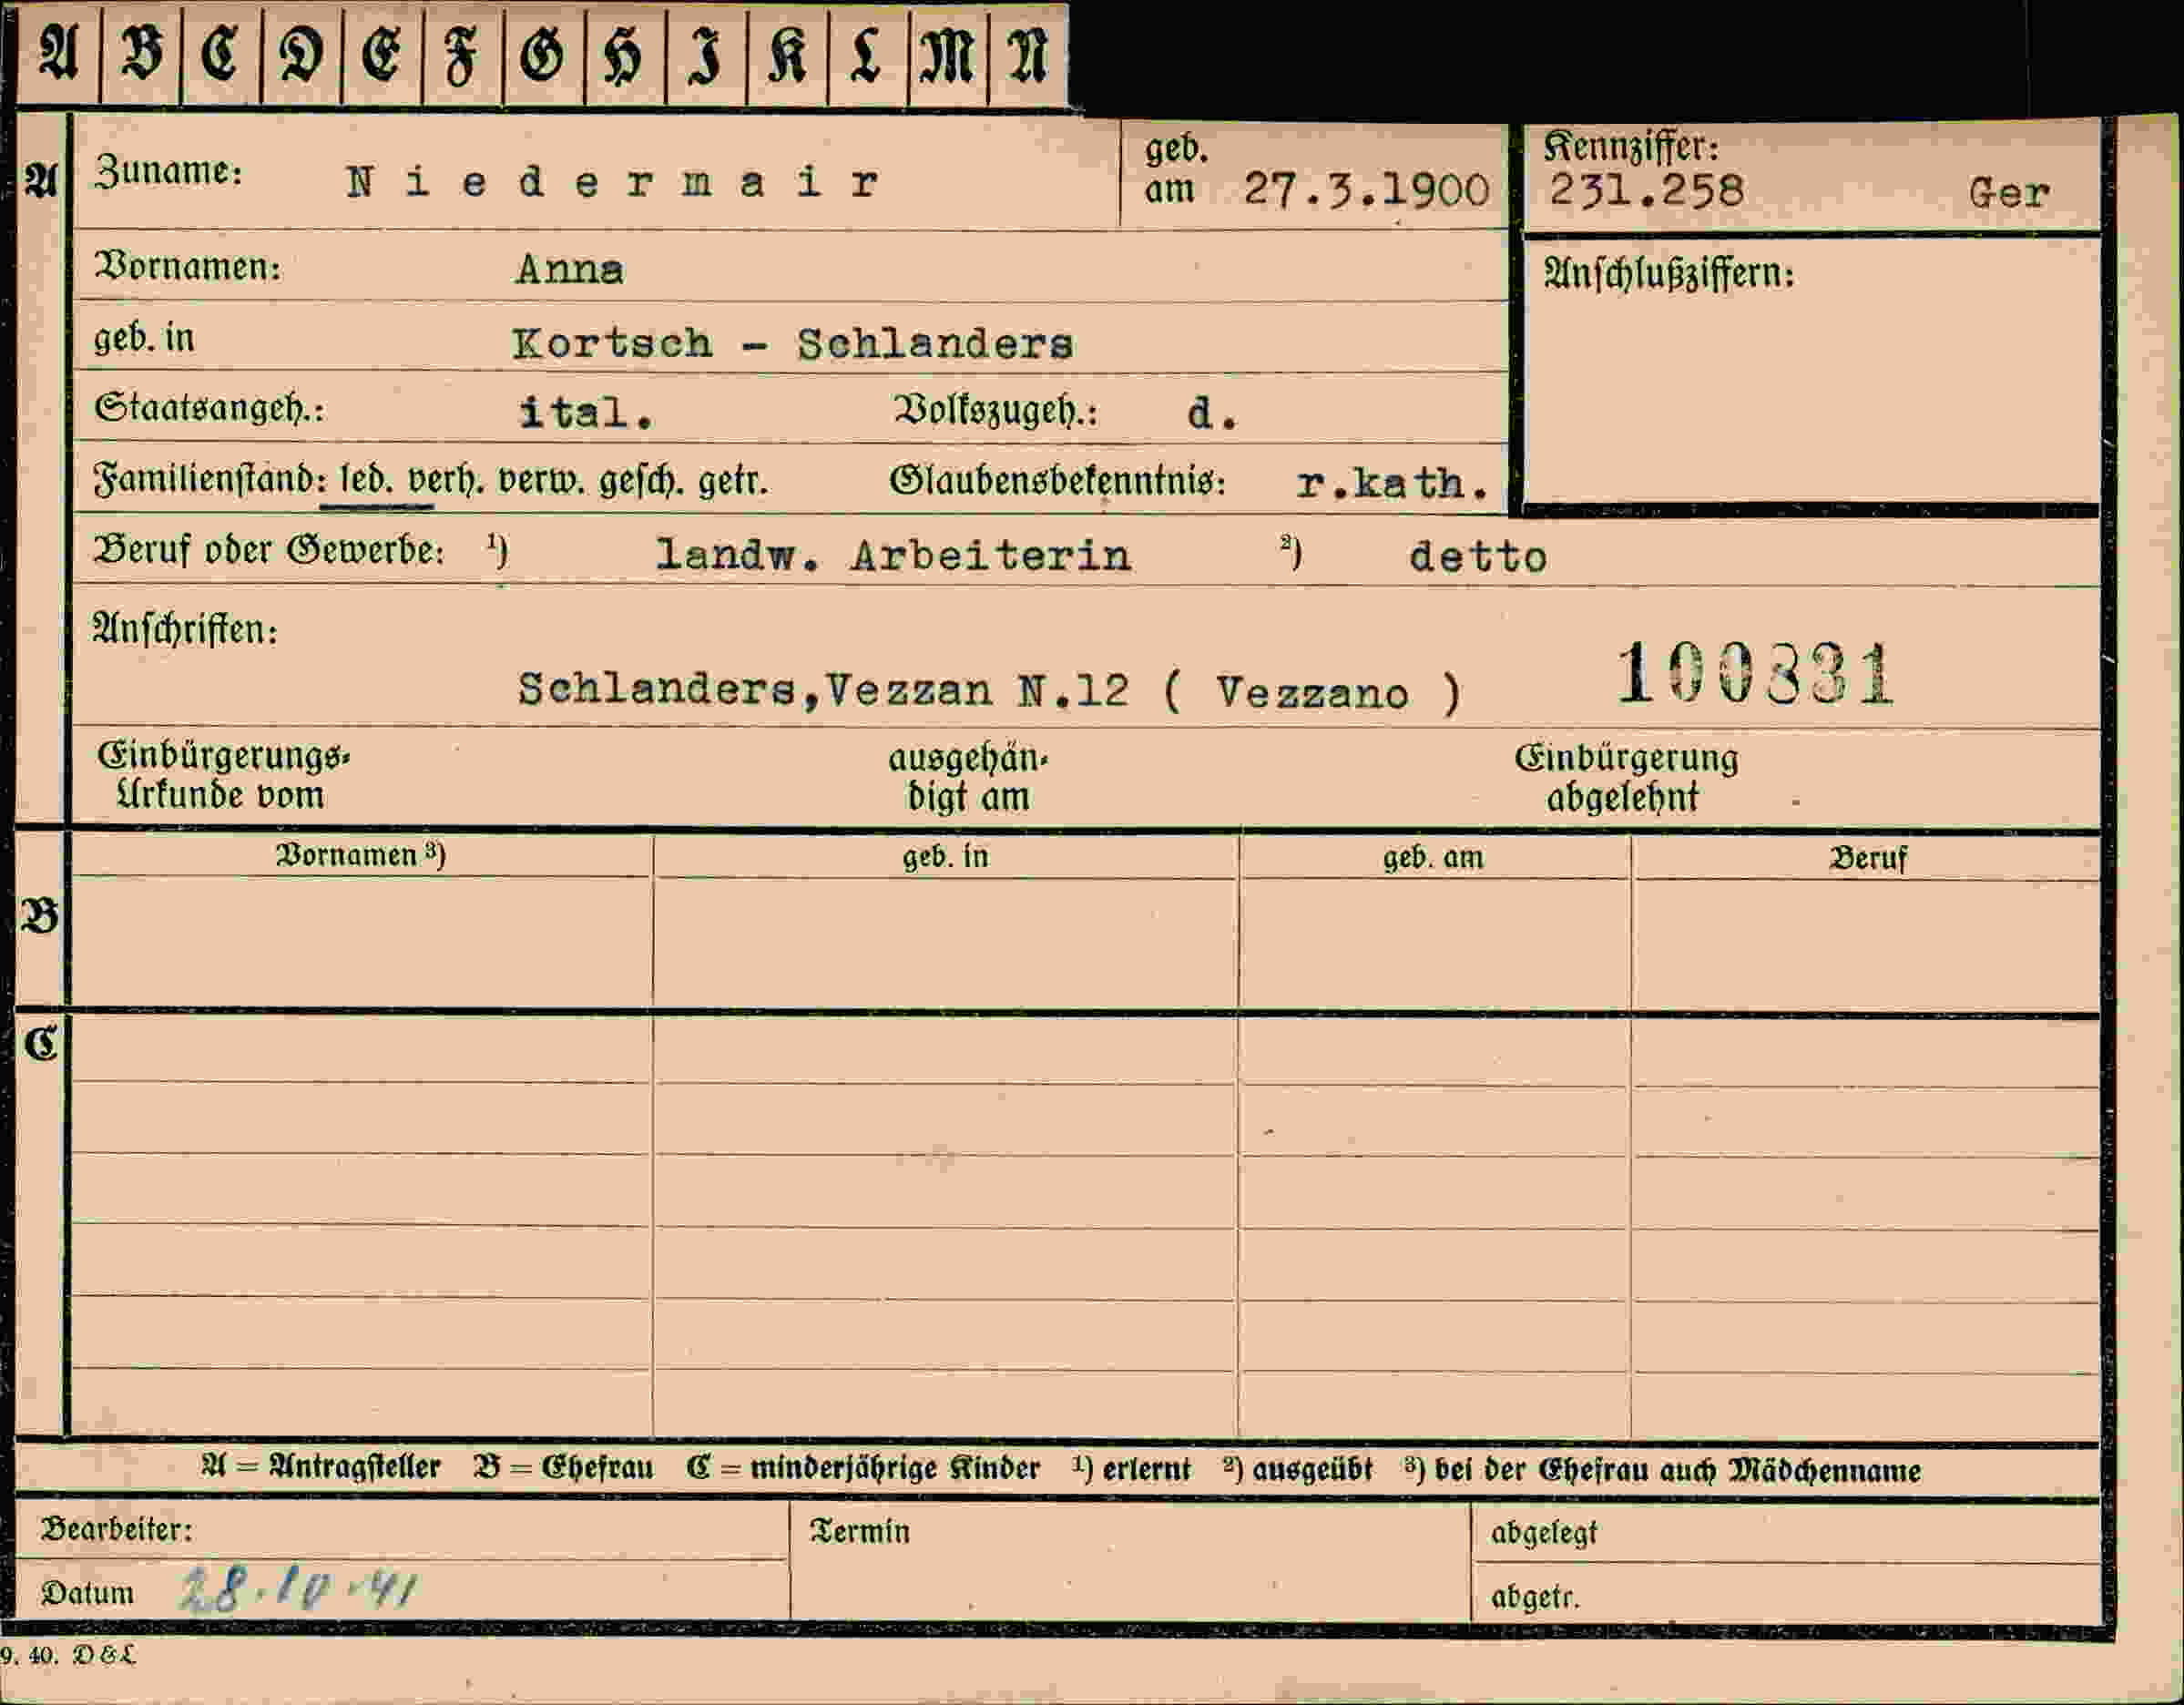Click the 'Glaubensbekenntnis:' label
The height and width of the screenshot is (1705, 2184).
pos(1057,481)
